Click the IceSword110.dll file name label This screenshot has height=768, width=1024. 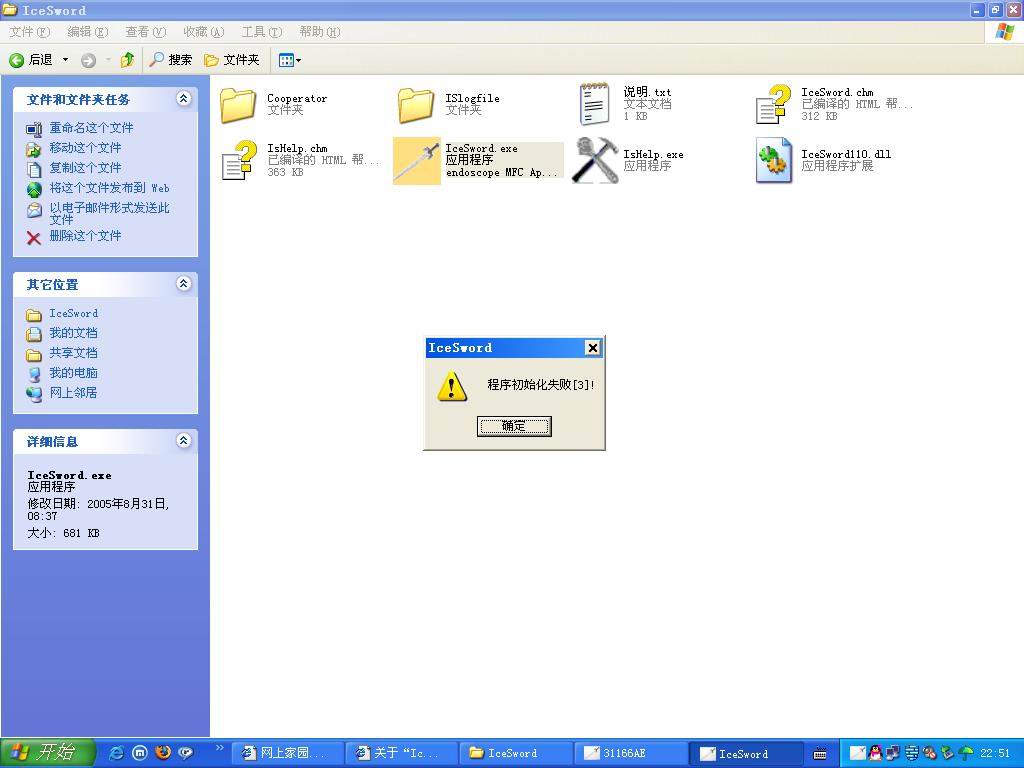[x=846, y=154]
